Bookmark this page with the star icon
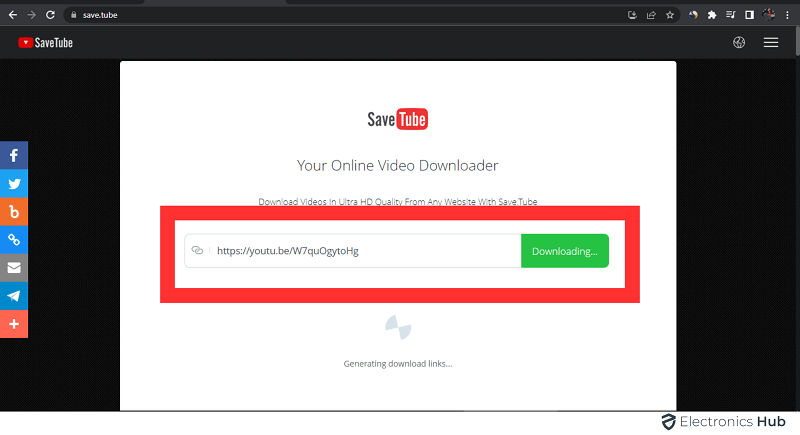 click(670, 15)
